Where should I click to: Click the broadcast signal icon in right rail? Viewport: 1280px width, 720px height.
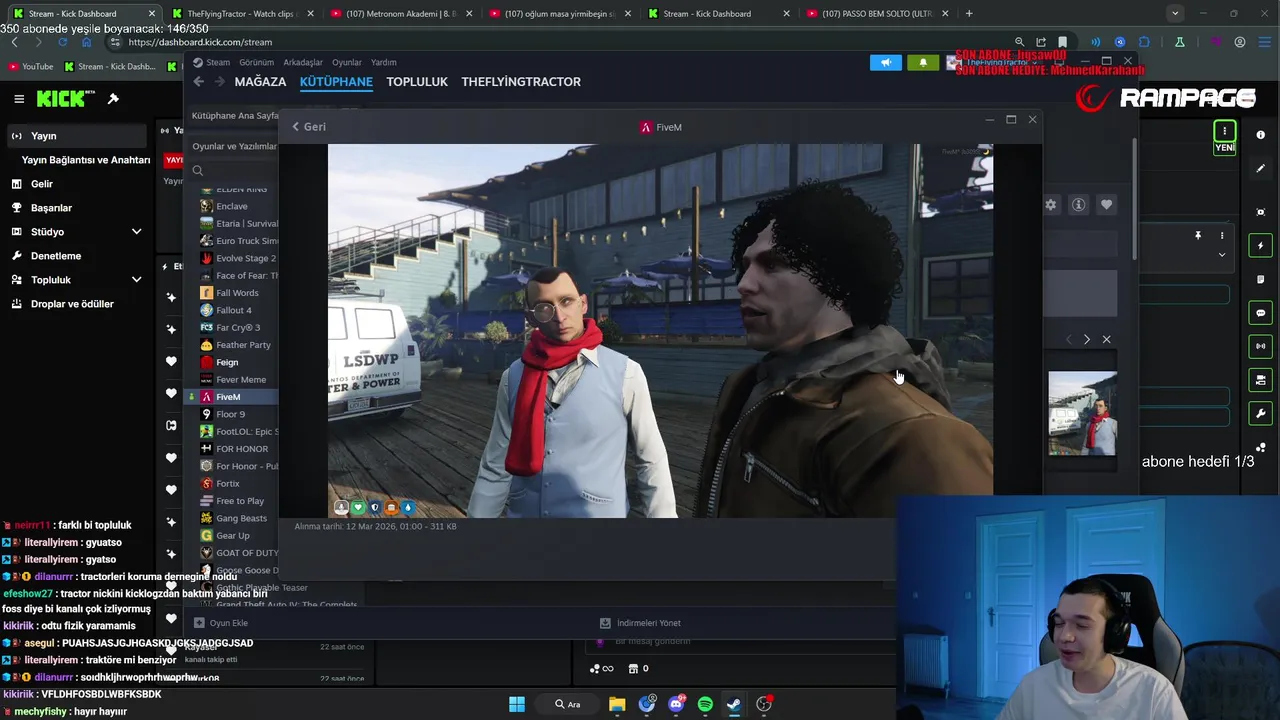pos(1261,346)
